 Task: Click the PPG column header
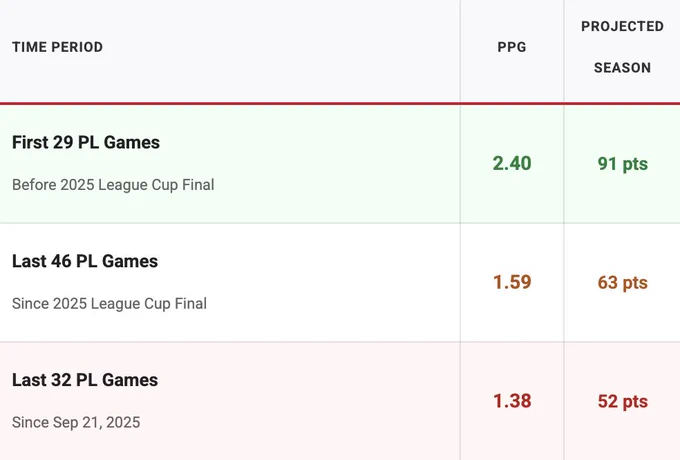512,47
